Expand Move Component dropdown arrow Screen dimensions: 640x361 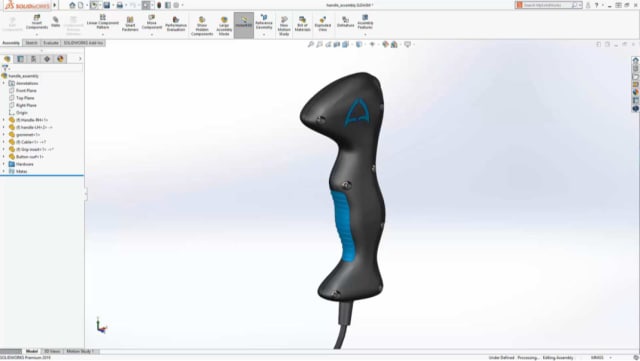tap(151, 35)
